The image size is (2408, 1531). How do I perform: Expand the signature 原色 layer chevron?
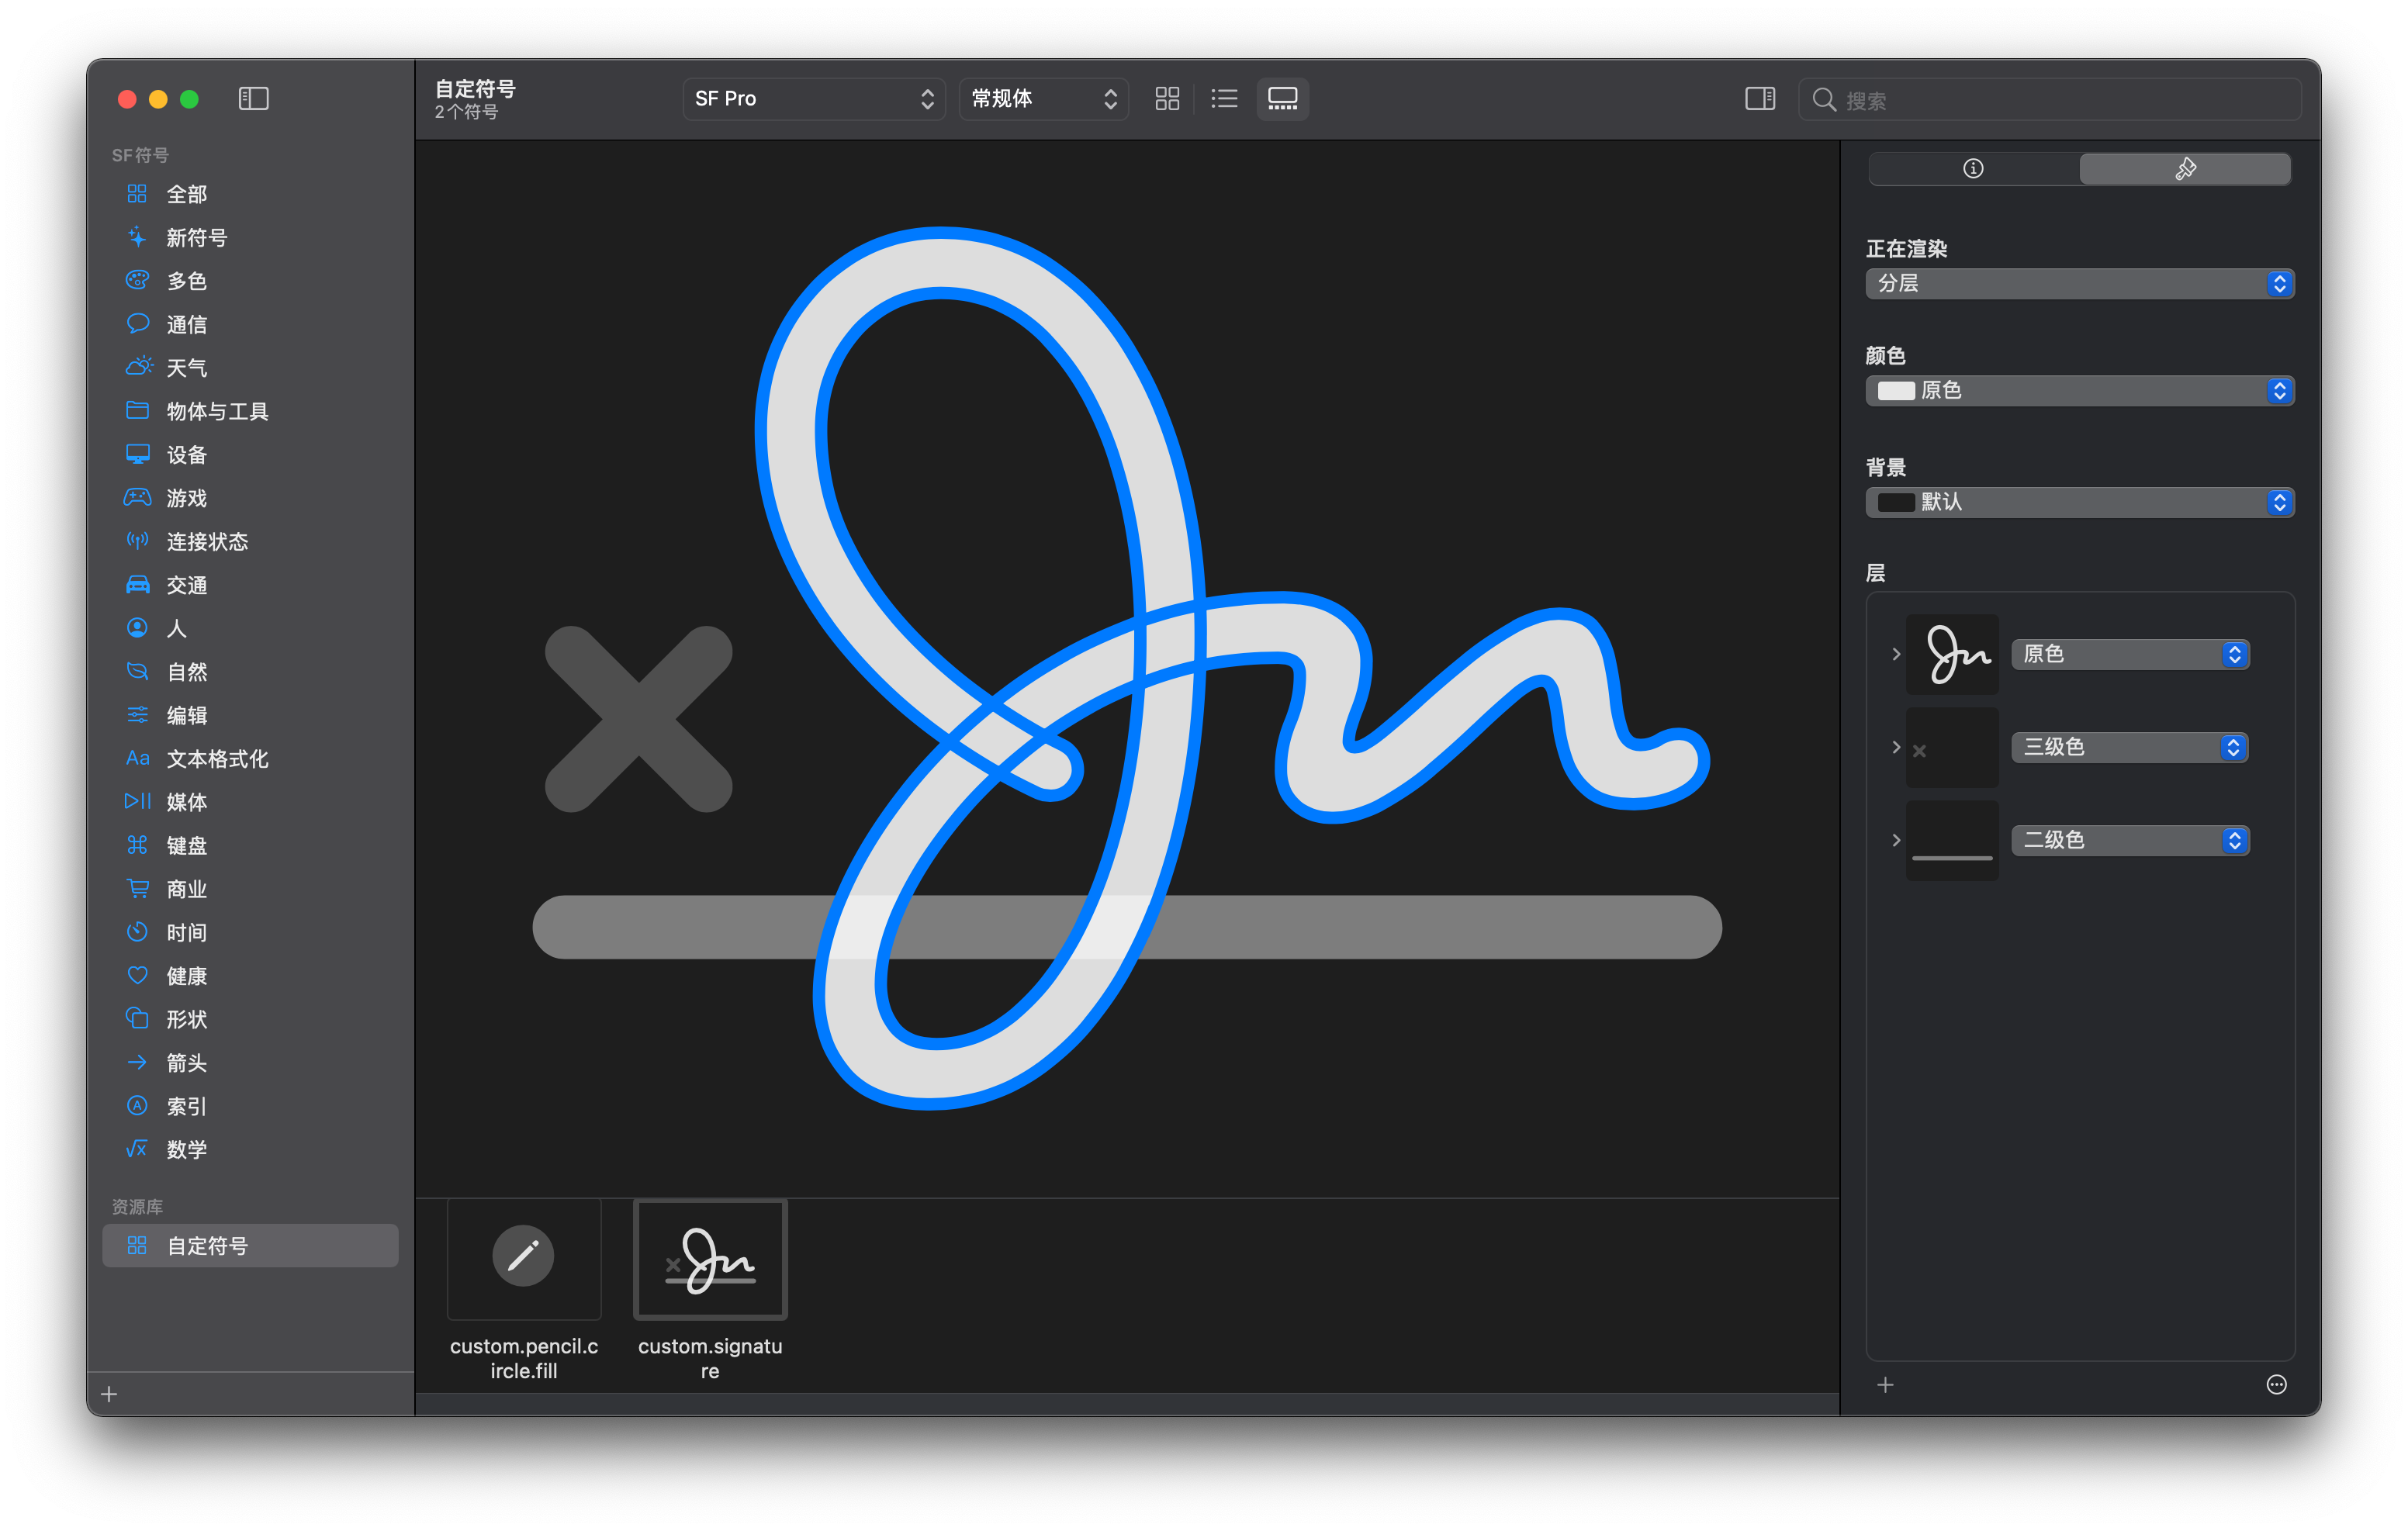1895,654
